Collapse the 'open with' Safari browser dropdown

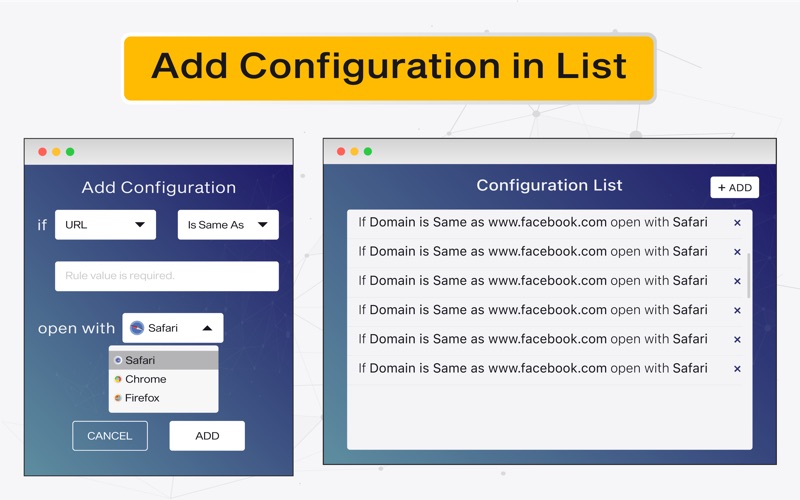pyautogui.click(x=172, y=328)
